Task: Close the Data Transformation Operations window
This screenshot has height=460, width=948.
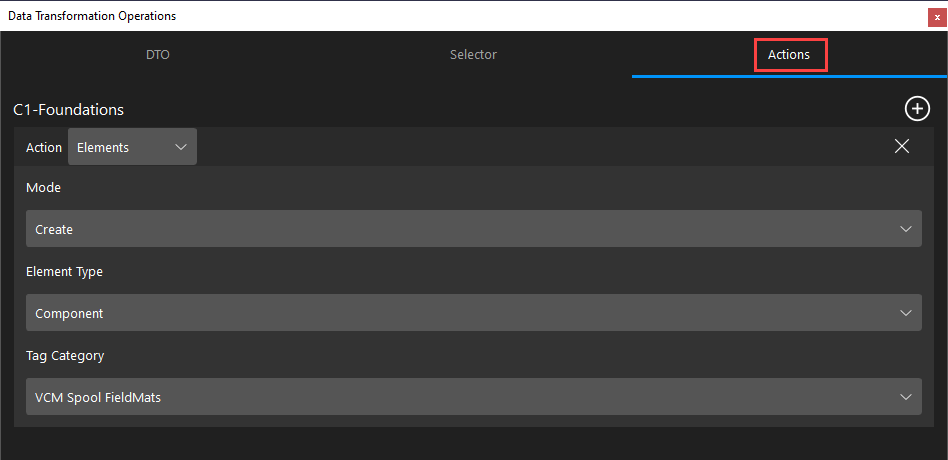Action: pyautogui.click(x=937, y=18)
